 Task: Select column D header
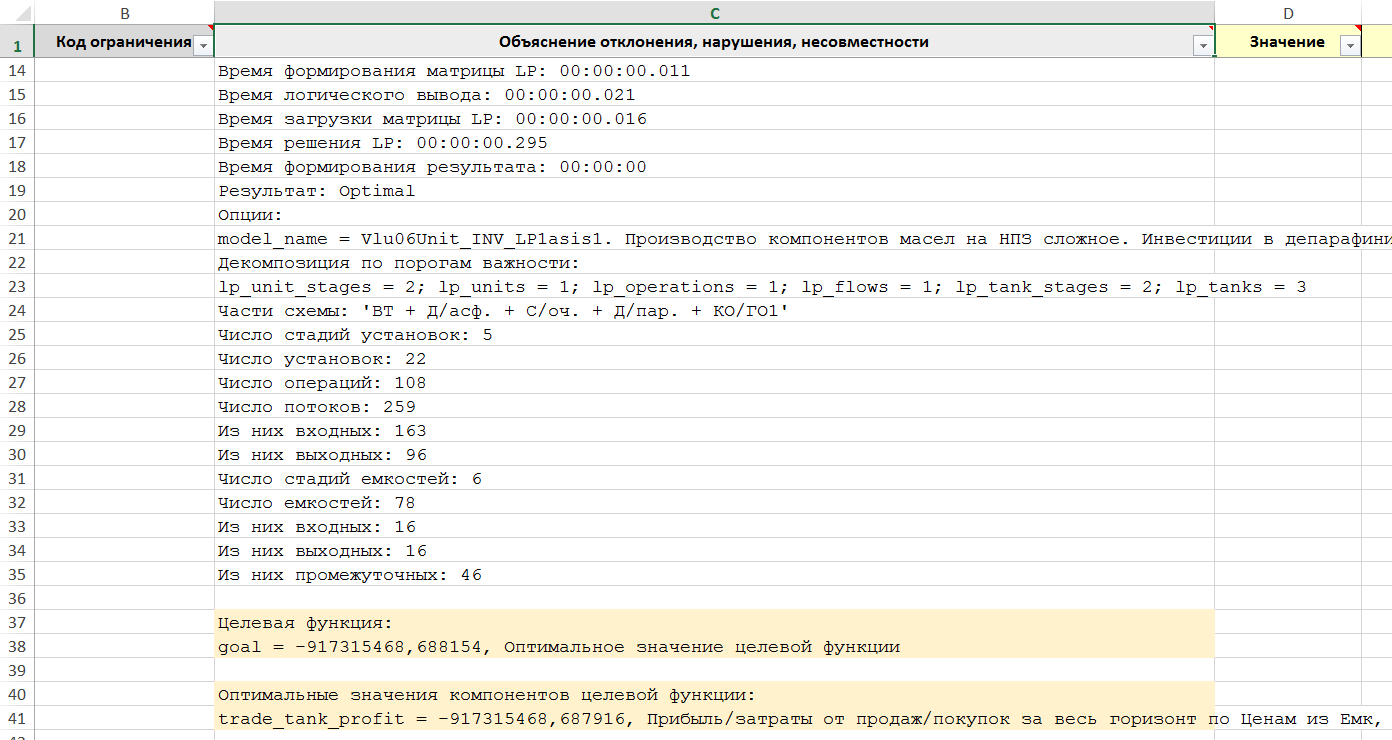(1288, 13)
